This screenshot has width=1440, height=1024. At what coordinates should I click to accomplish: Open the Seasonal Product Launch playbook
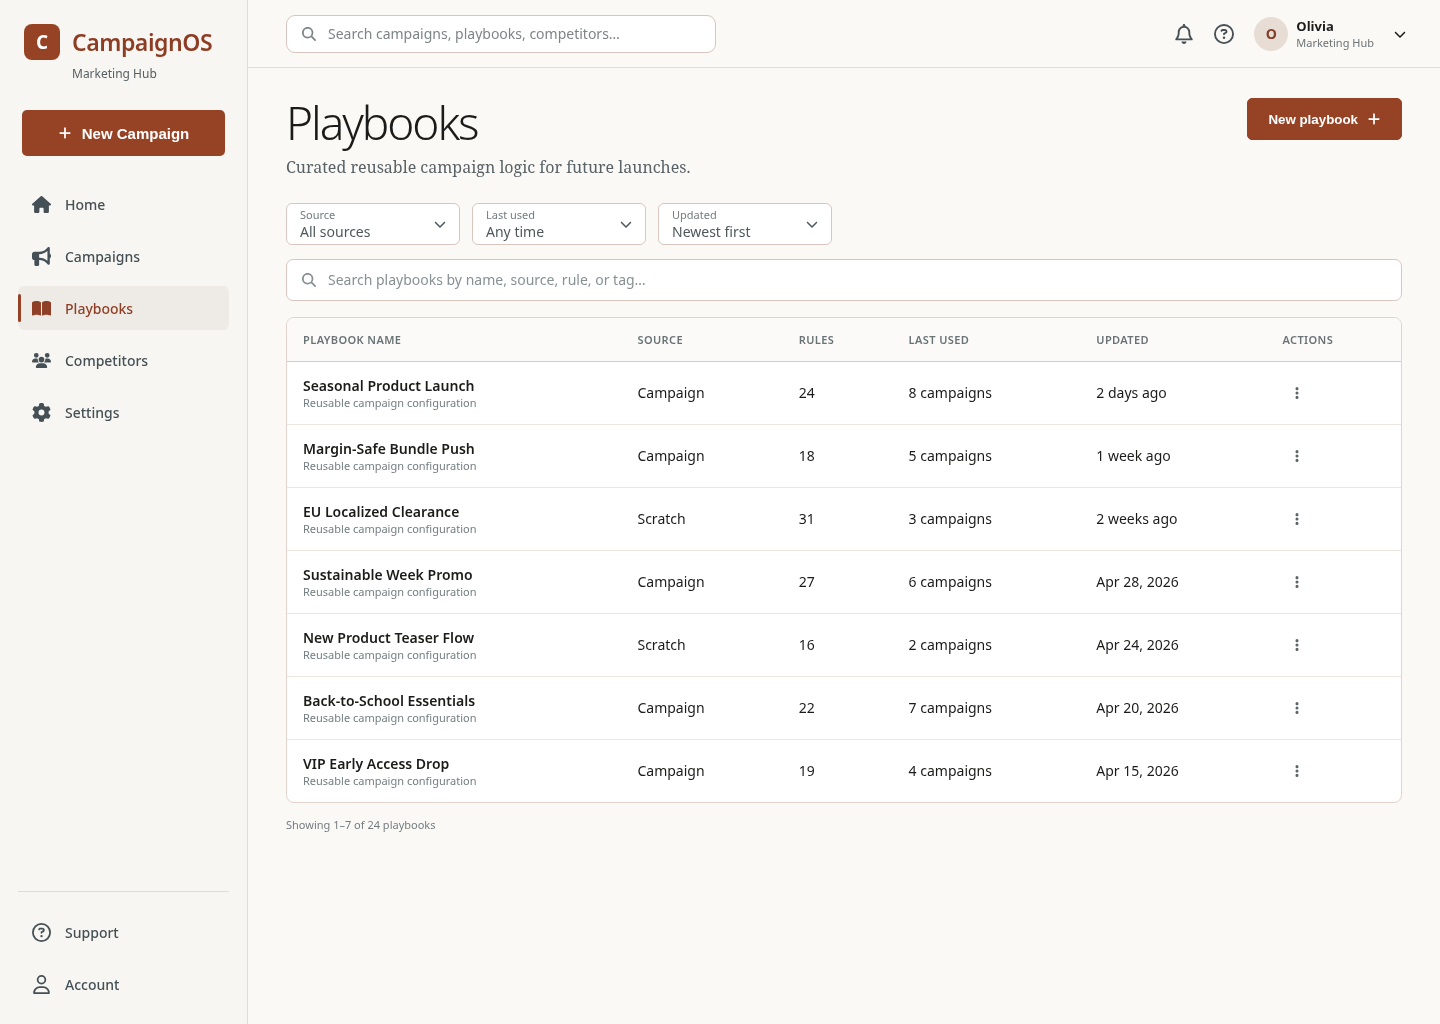tap(388, 386)
